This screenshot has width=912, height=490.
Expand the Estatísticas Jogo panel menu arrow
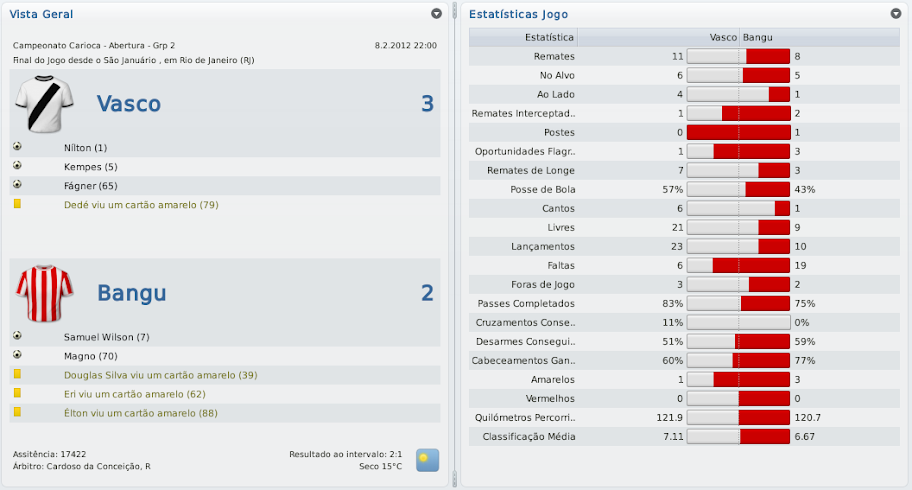click(x=896, y=14)
